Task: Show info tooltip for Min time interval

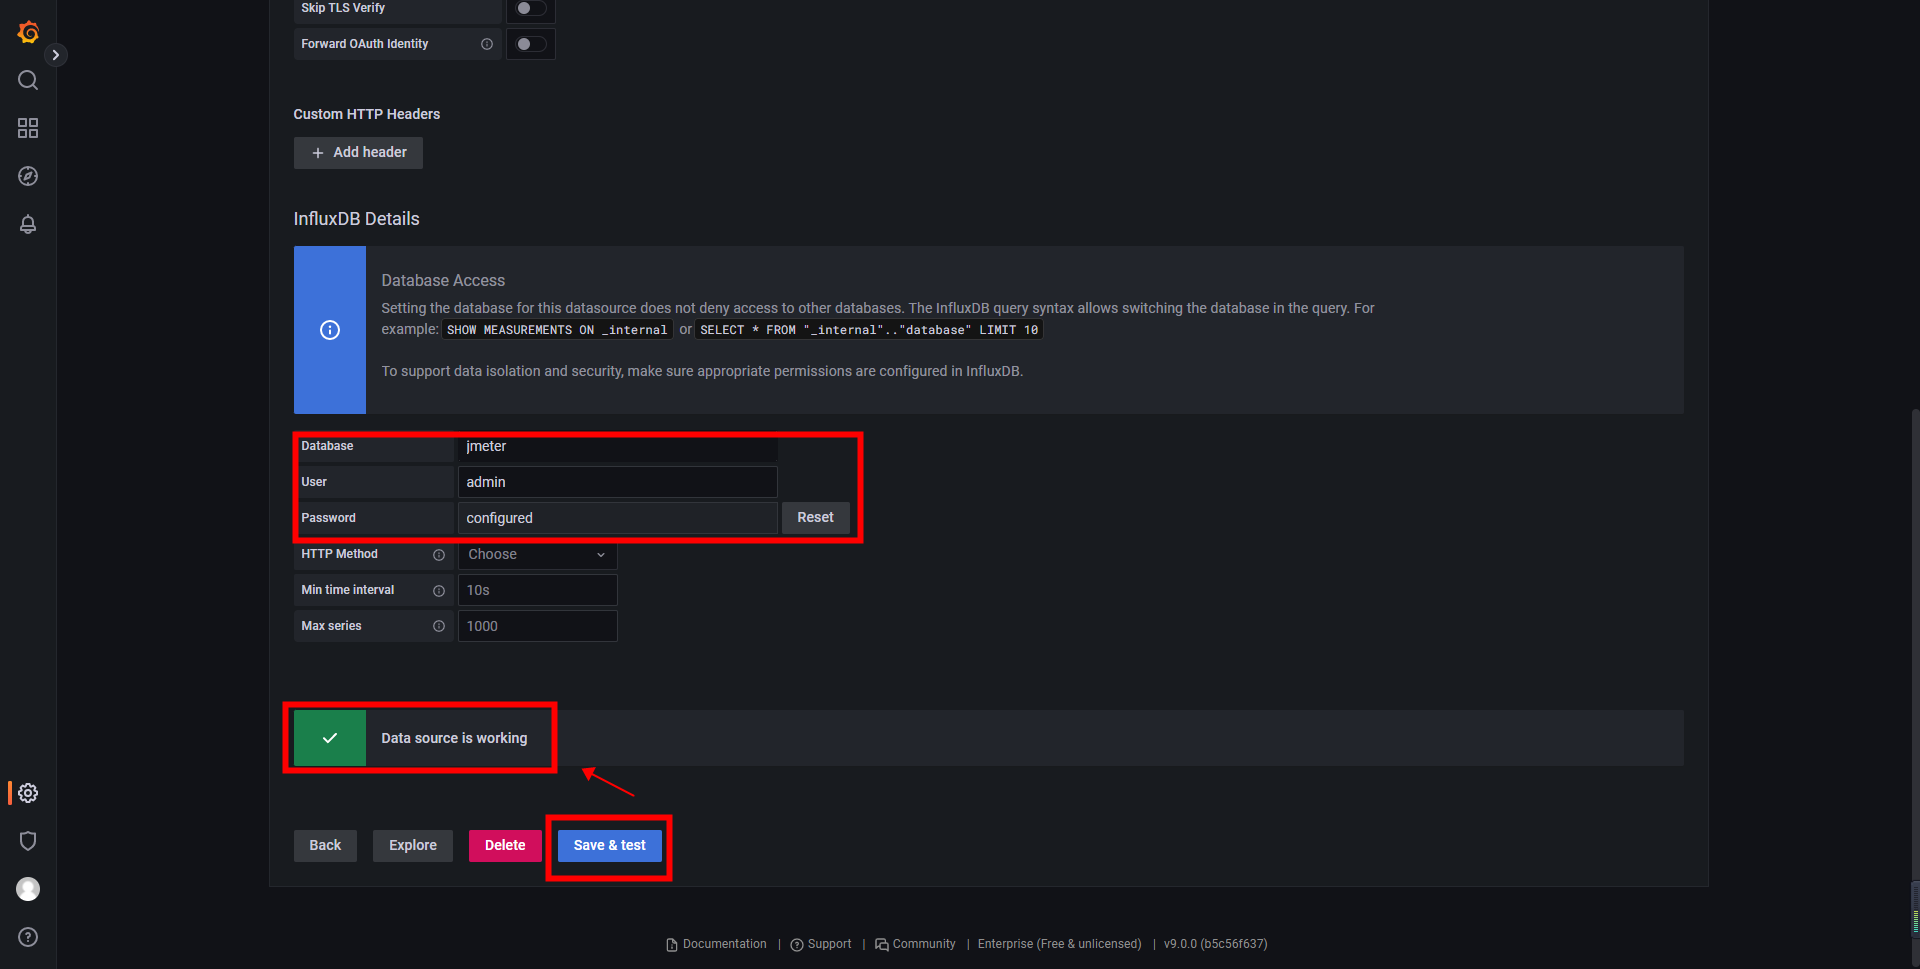Action: pyautogui.click(x=439, y=591)
